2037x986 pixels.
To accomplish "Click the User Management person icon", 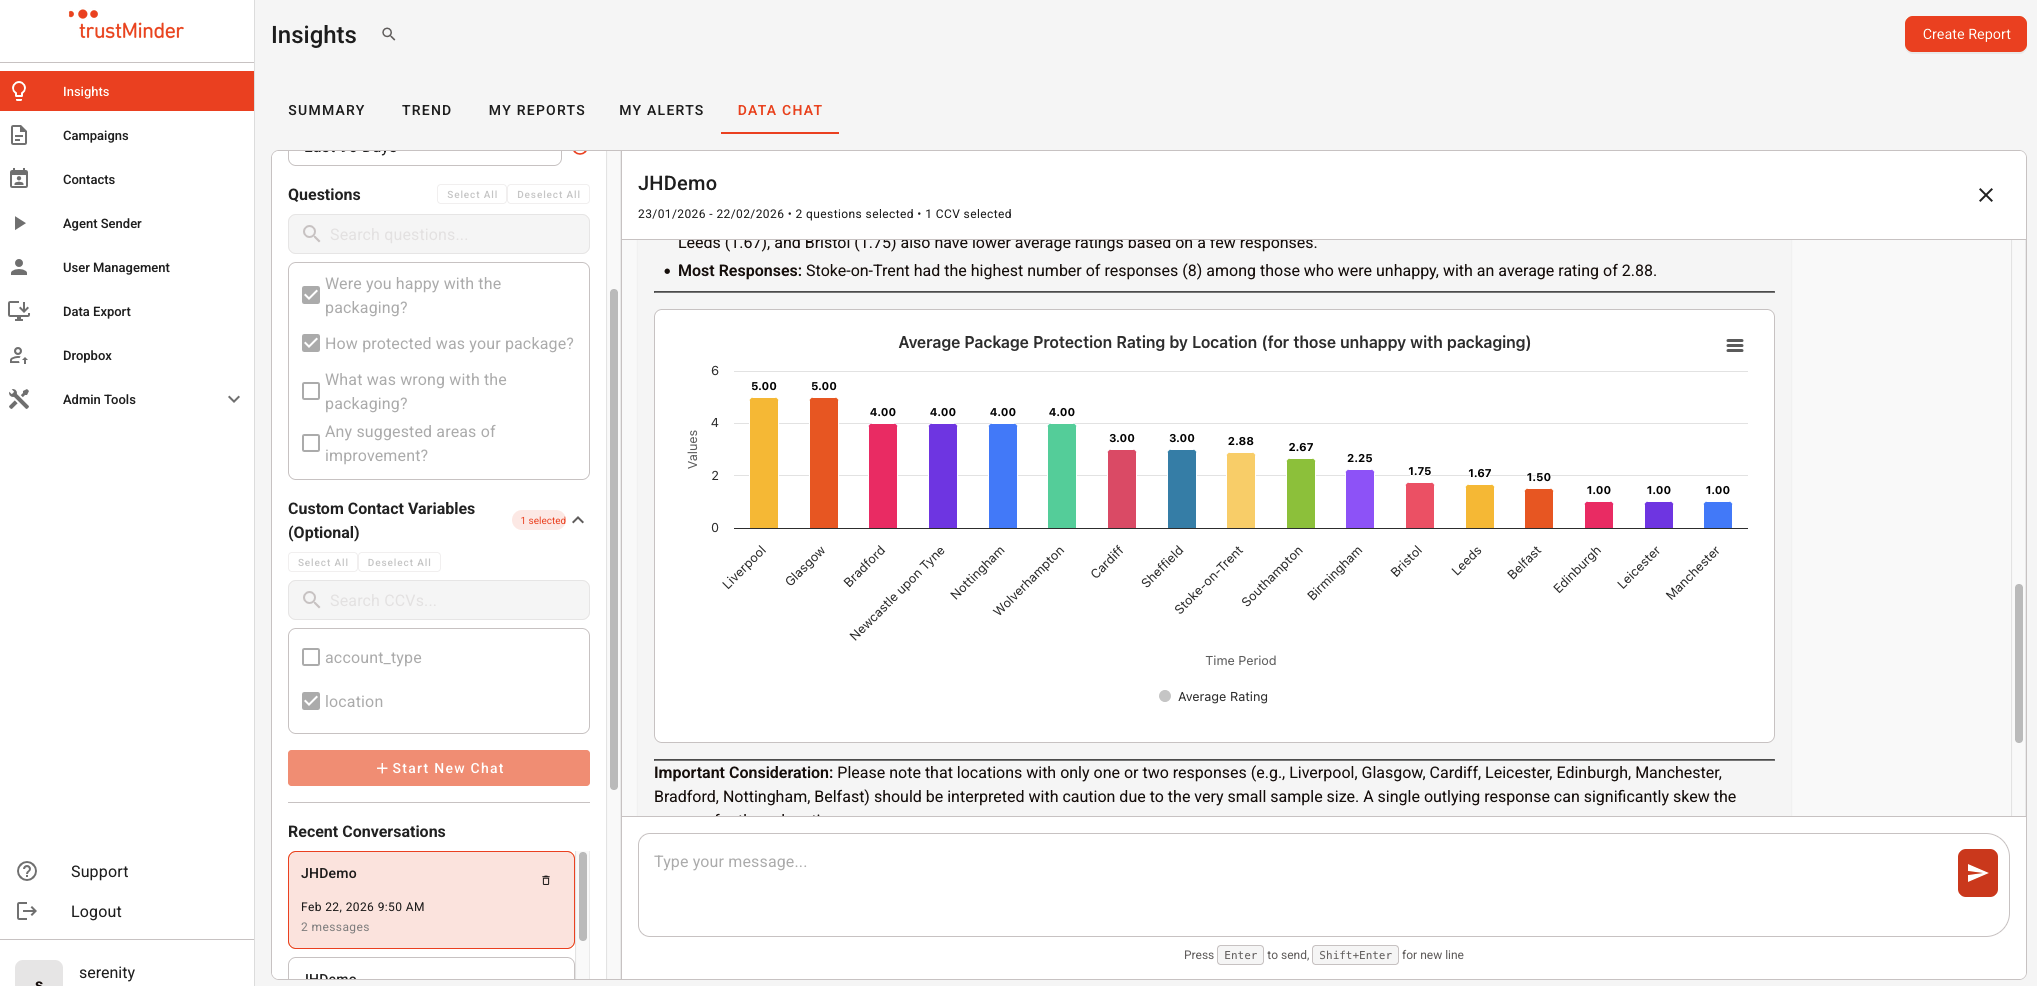I will pyautogui.click(x=19, y=267).
